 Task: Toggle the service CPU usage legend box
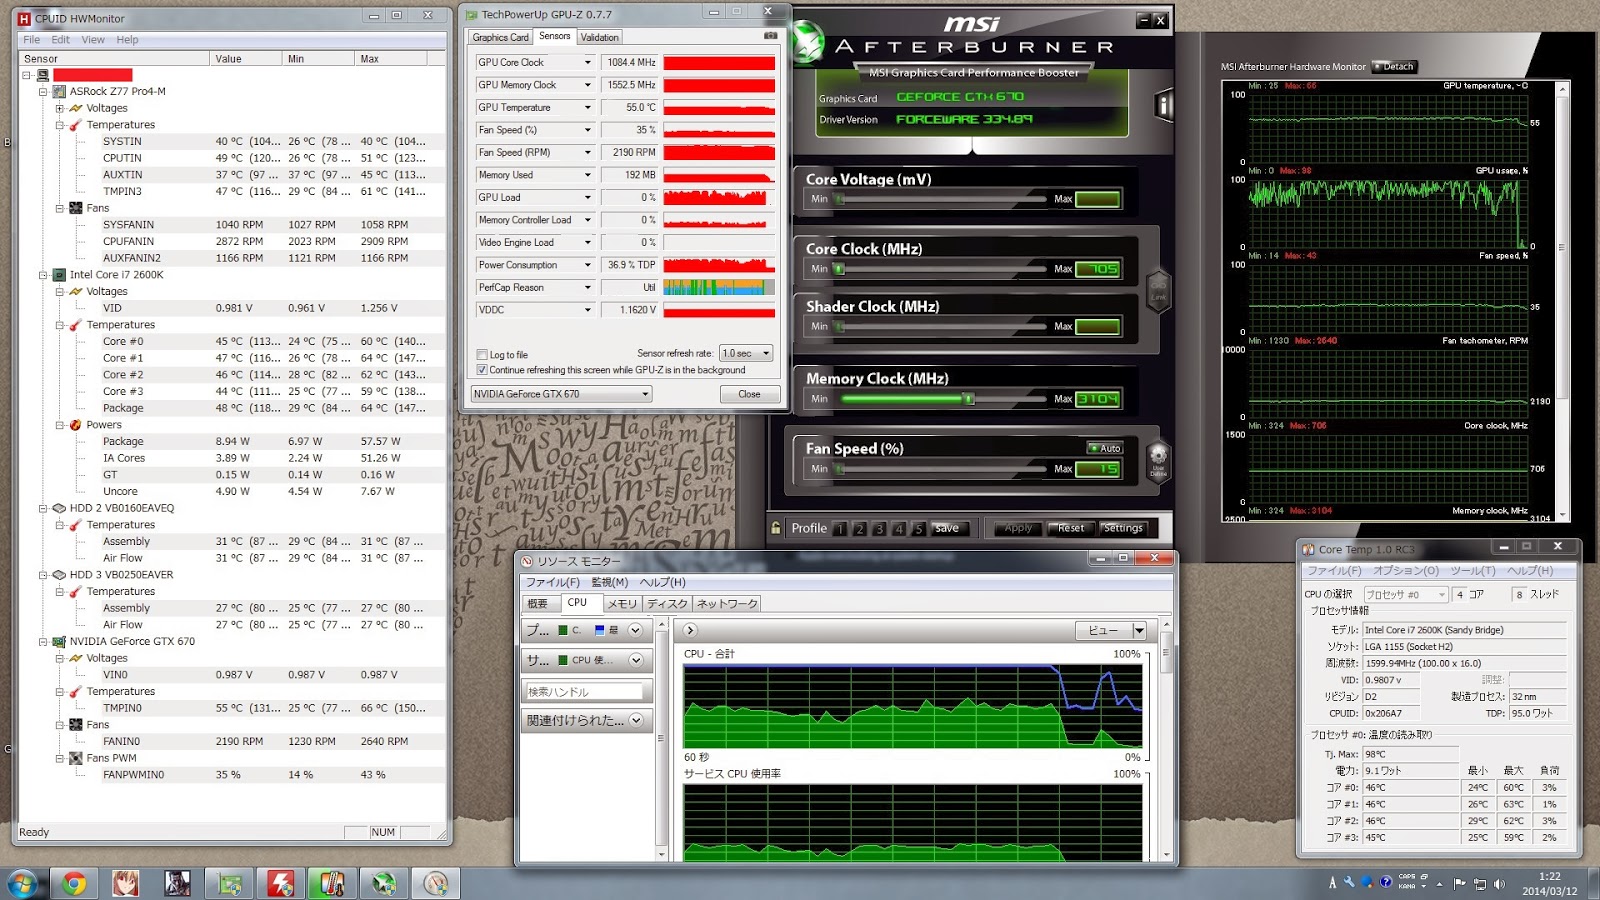click(x=563, y=660)
